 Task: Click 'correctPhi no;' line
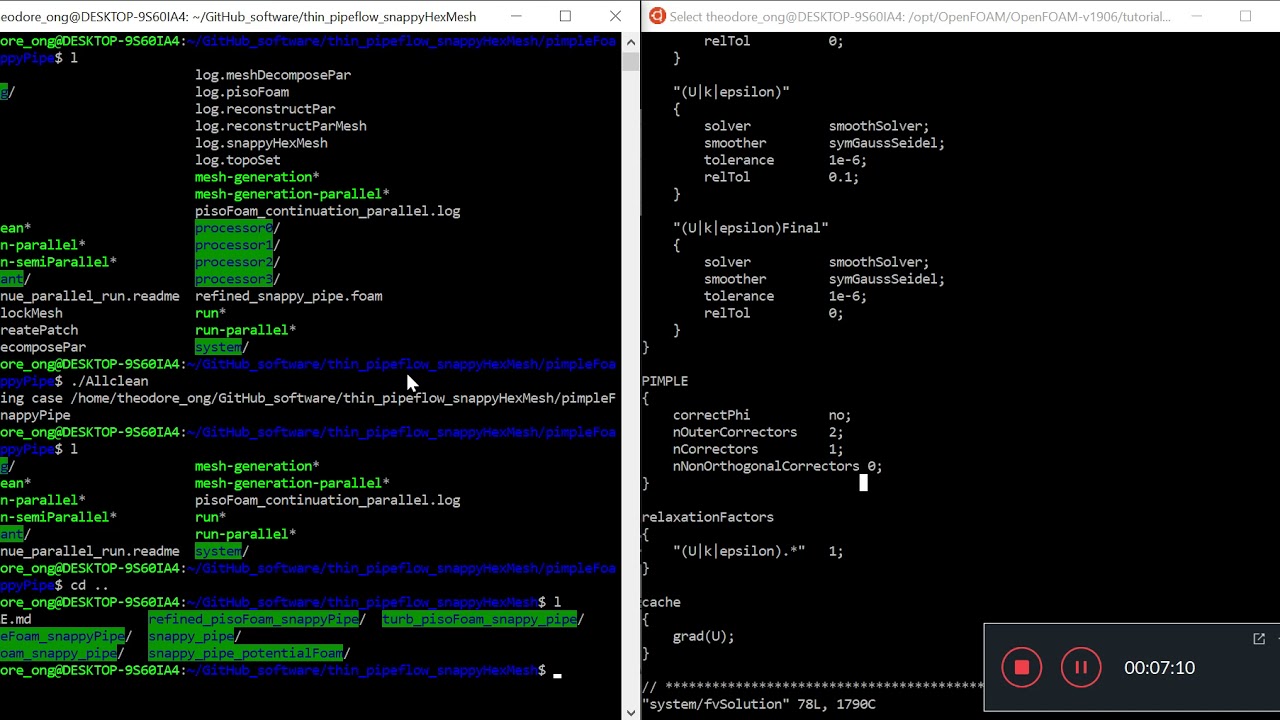(x=762, y=415)
